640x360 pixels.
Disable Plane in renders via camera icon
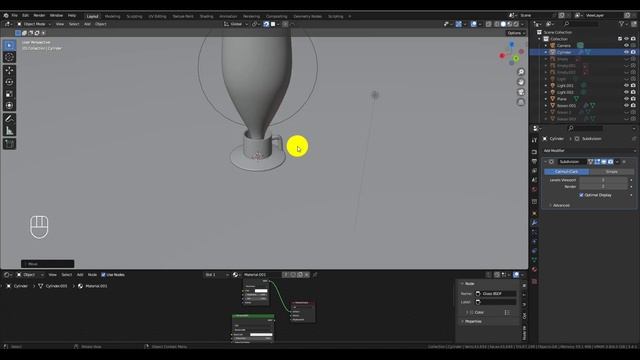pyautogui.click(x=633, y=99)
